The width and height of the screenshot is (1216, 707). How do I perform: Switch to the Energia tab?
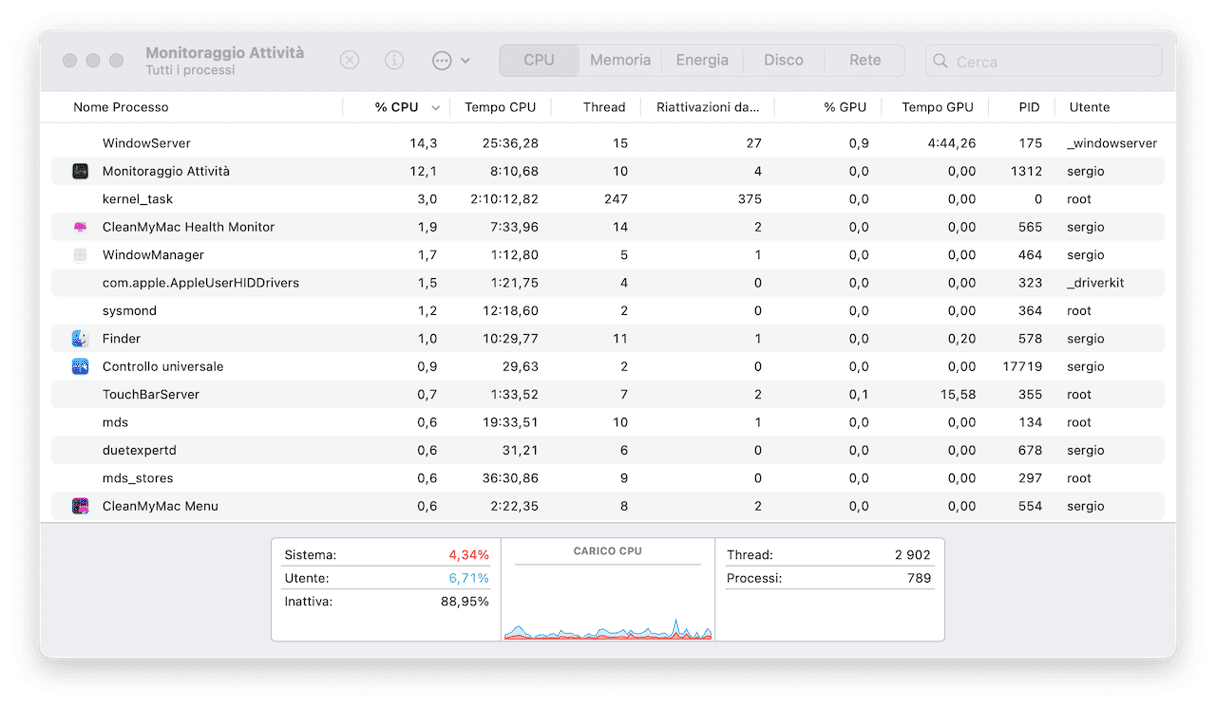click(702, 60)
